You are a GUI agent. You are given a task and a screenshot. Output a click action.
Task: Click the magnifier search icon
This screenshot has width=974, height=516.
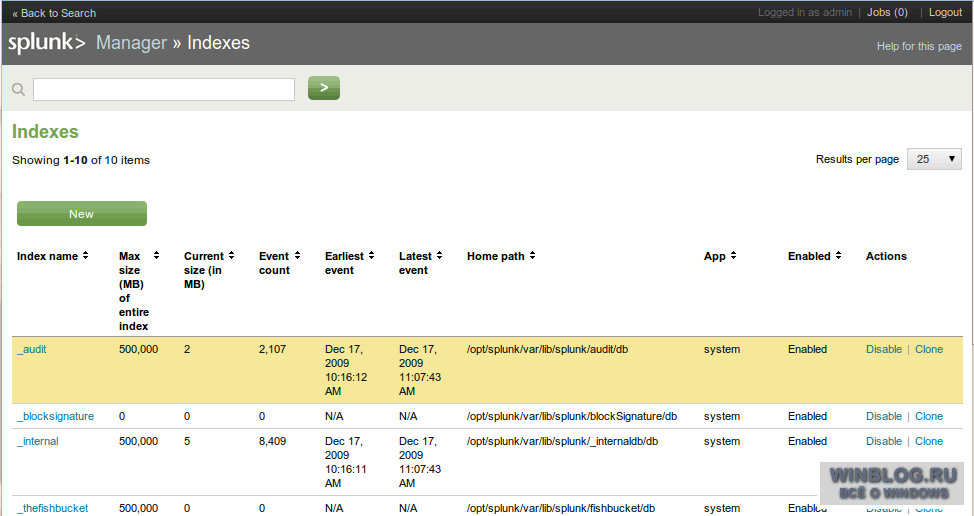tap(19, 89)
